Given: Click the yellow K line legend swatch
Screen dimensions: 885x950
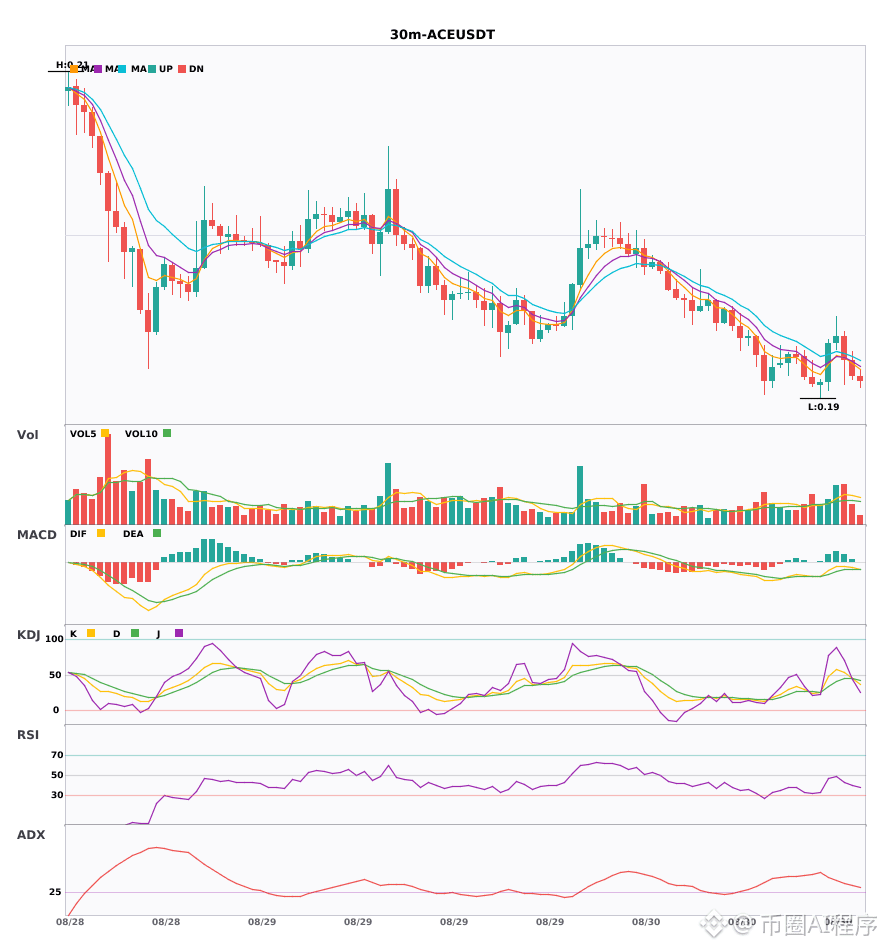Looking at the screenshot, I should tap(91, 633).
